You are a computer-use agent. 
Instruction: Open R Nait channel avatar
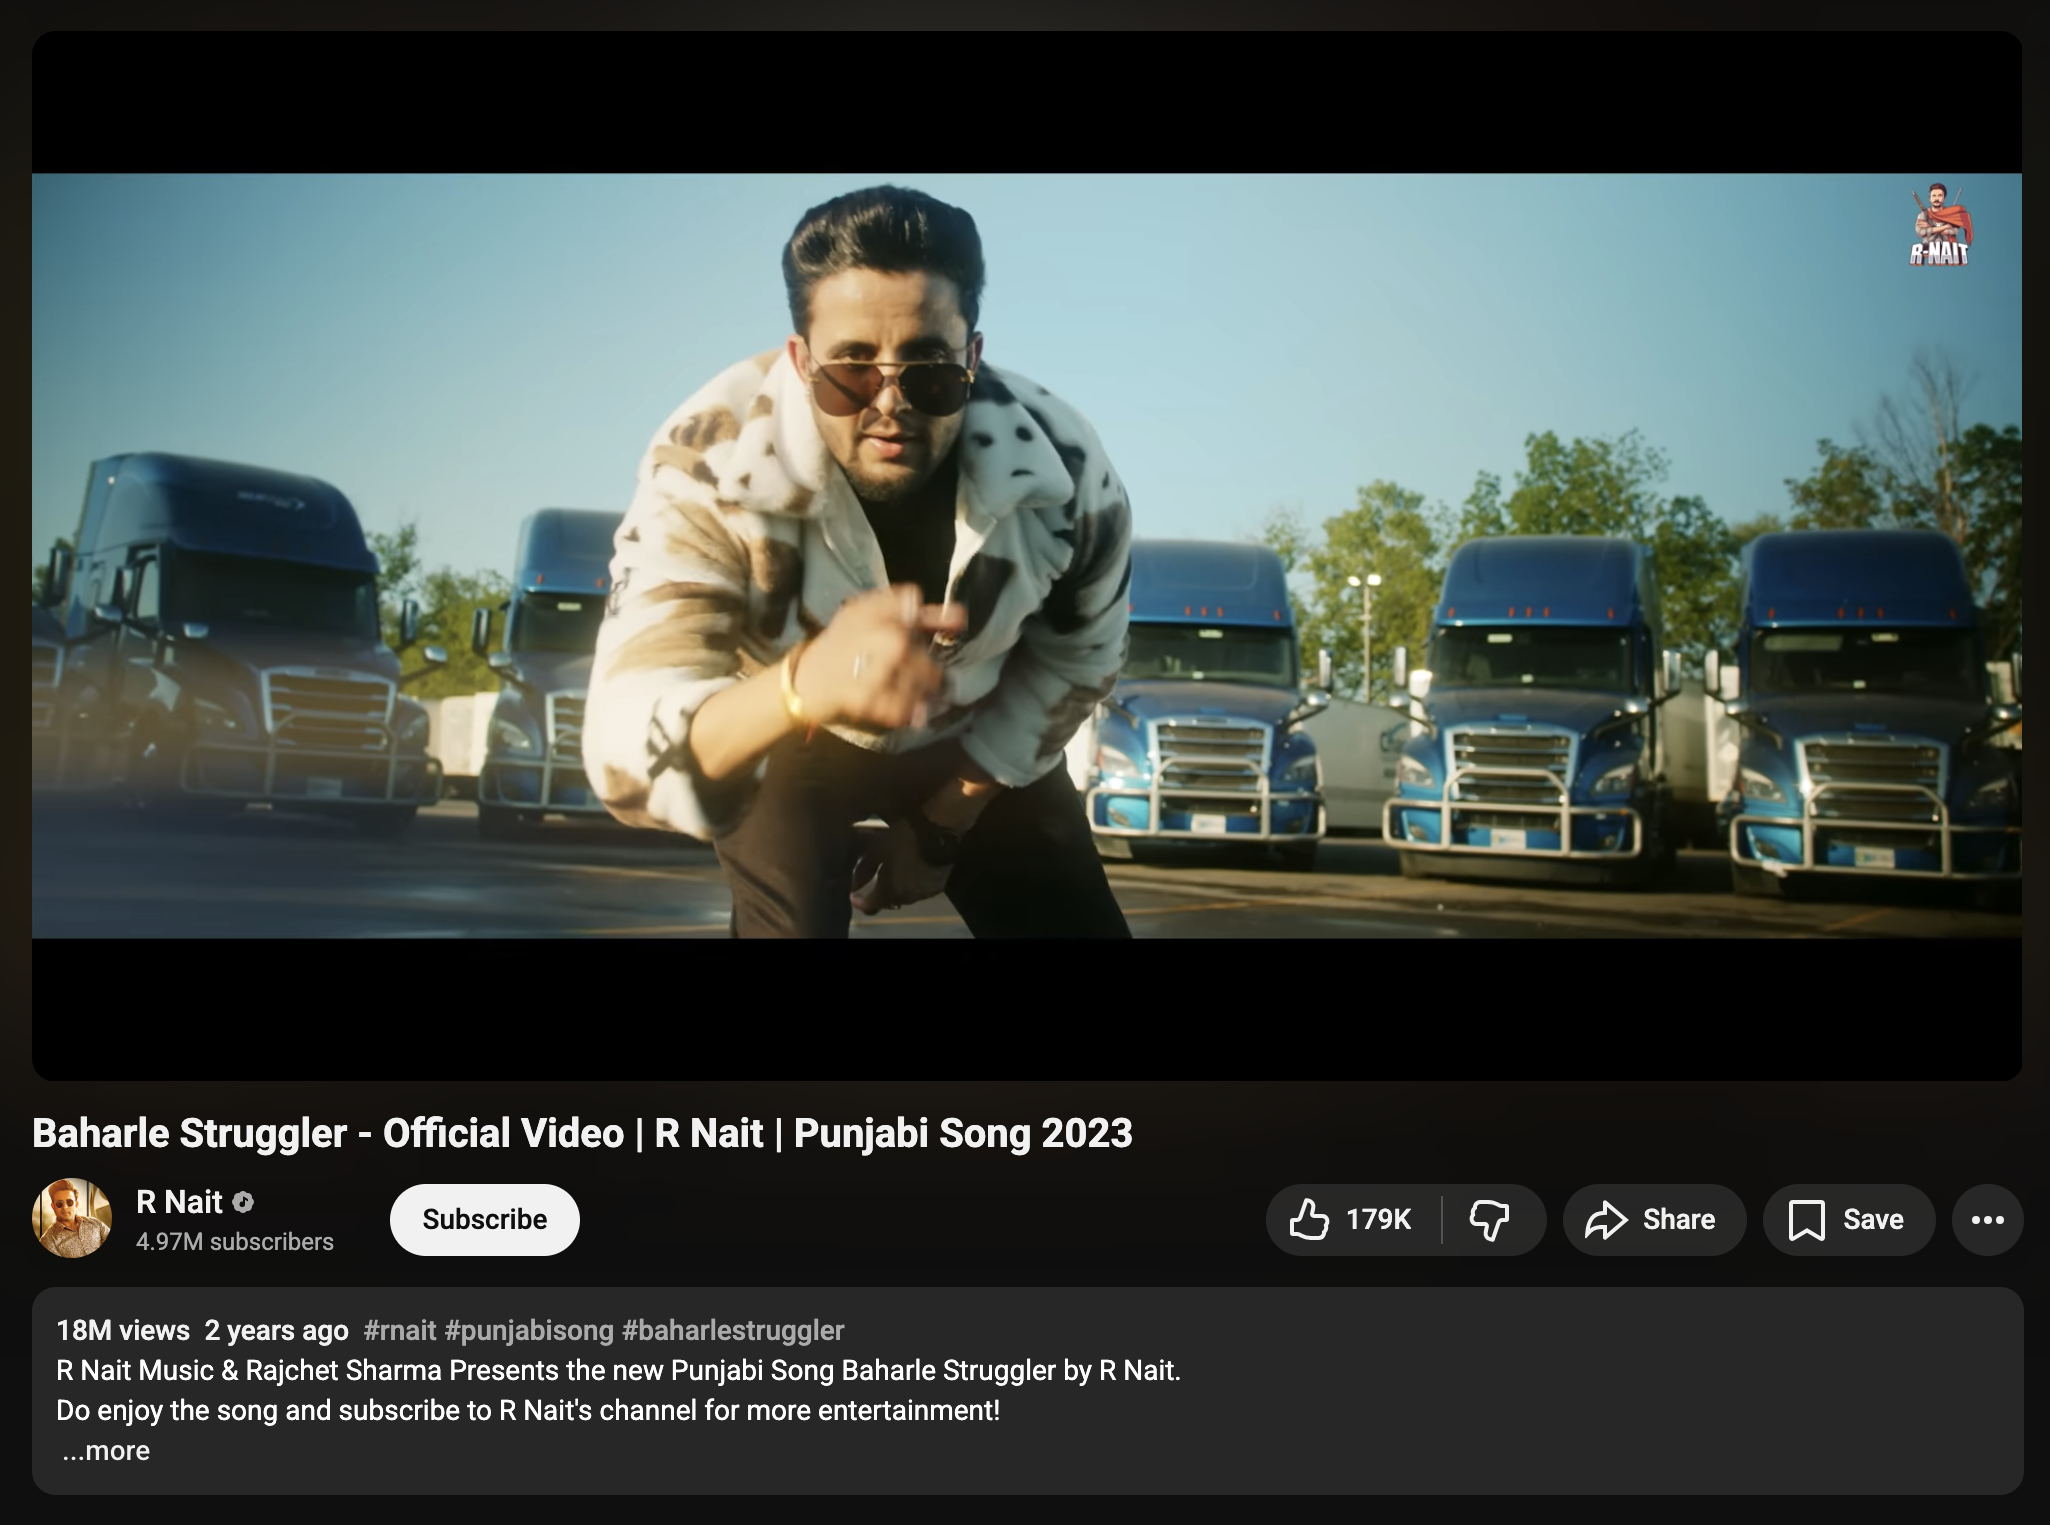click(72, 1218)
